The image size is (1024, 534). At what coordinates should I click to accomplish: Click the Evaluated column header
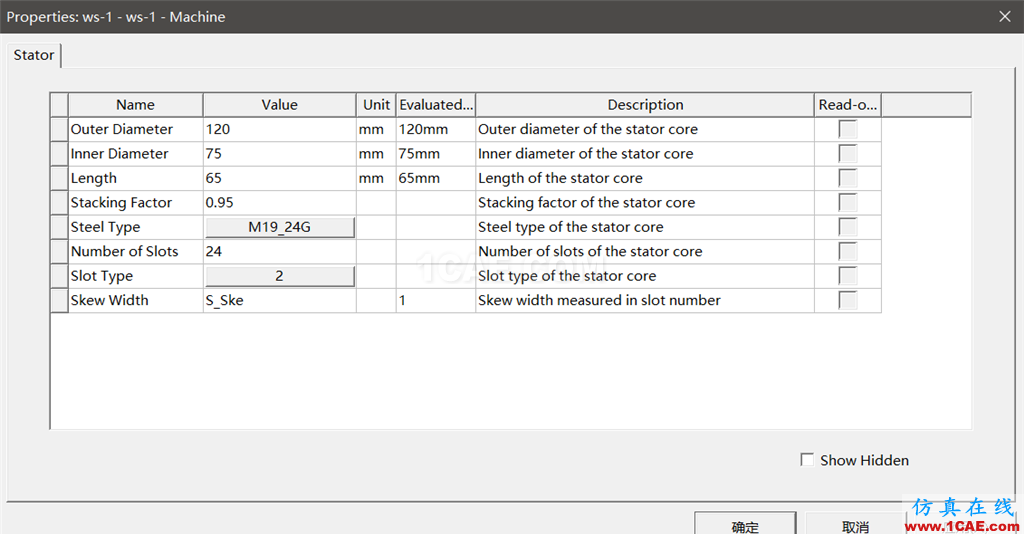tap(436, 104)
